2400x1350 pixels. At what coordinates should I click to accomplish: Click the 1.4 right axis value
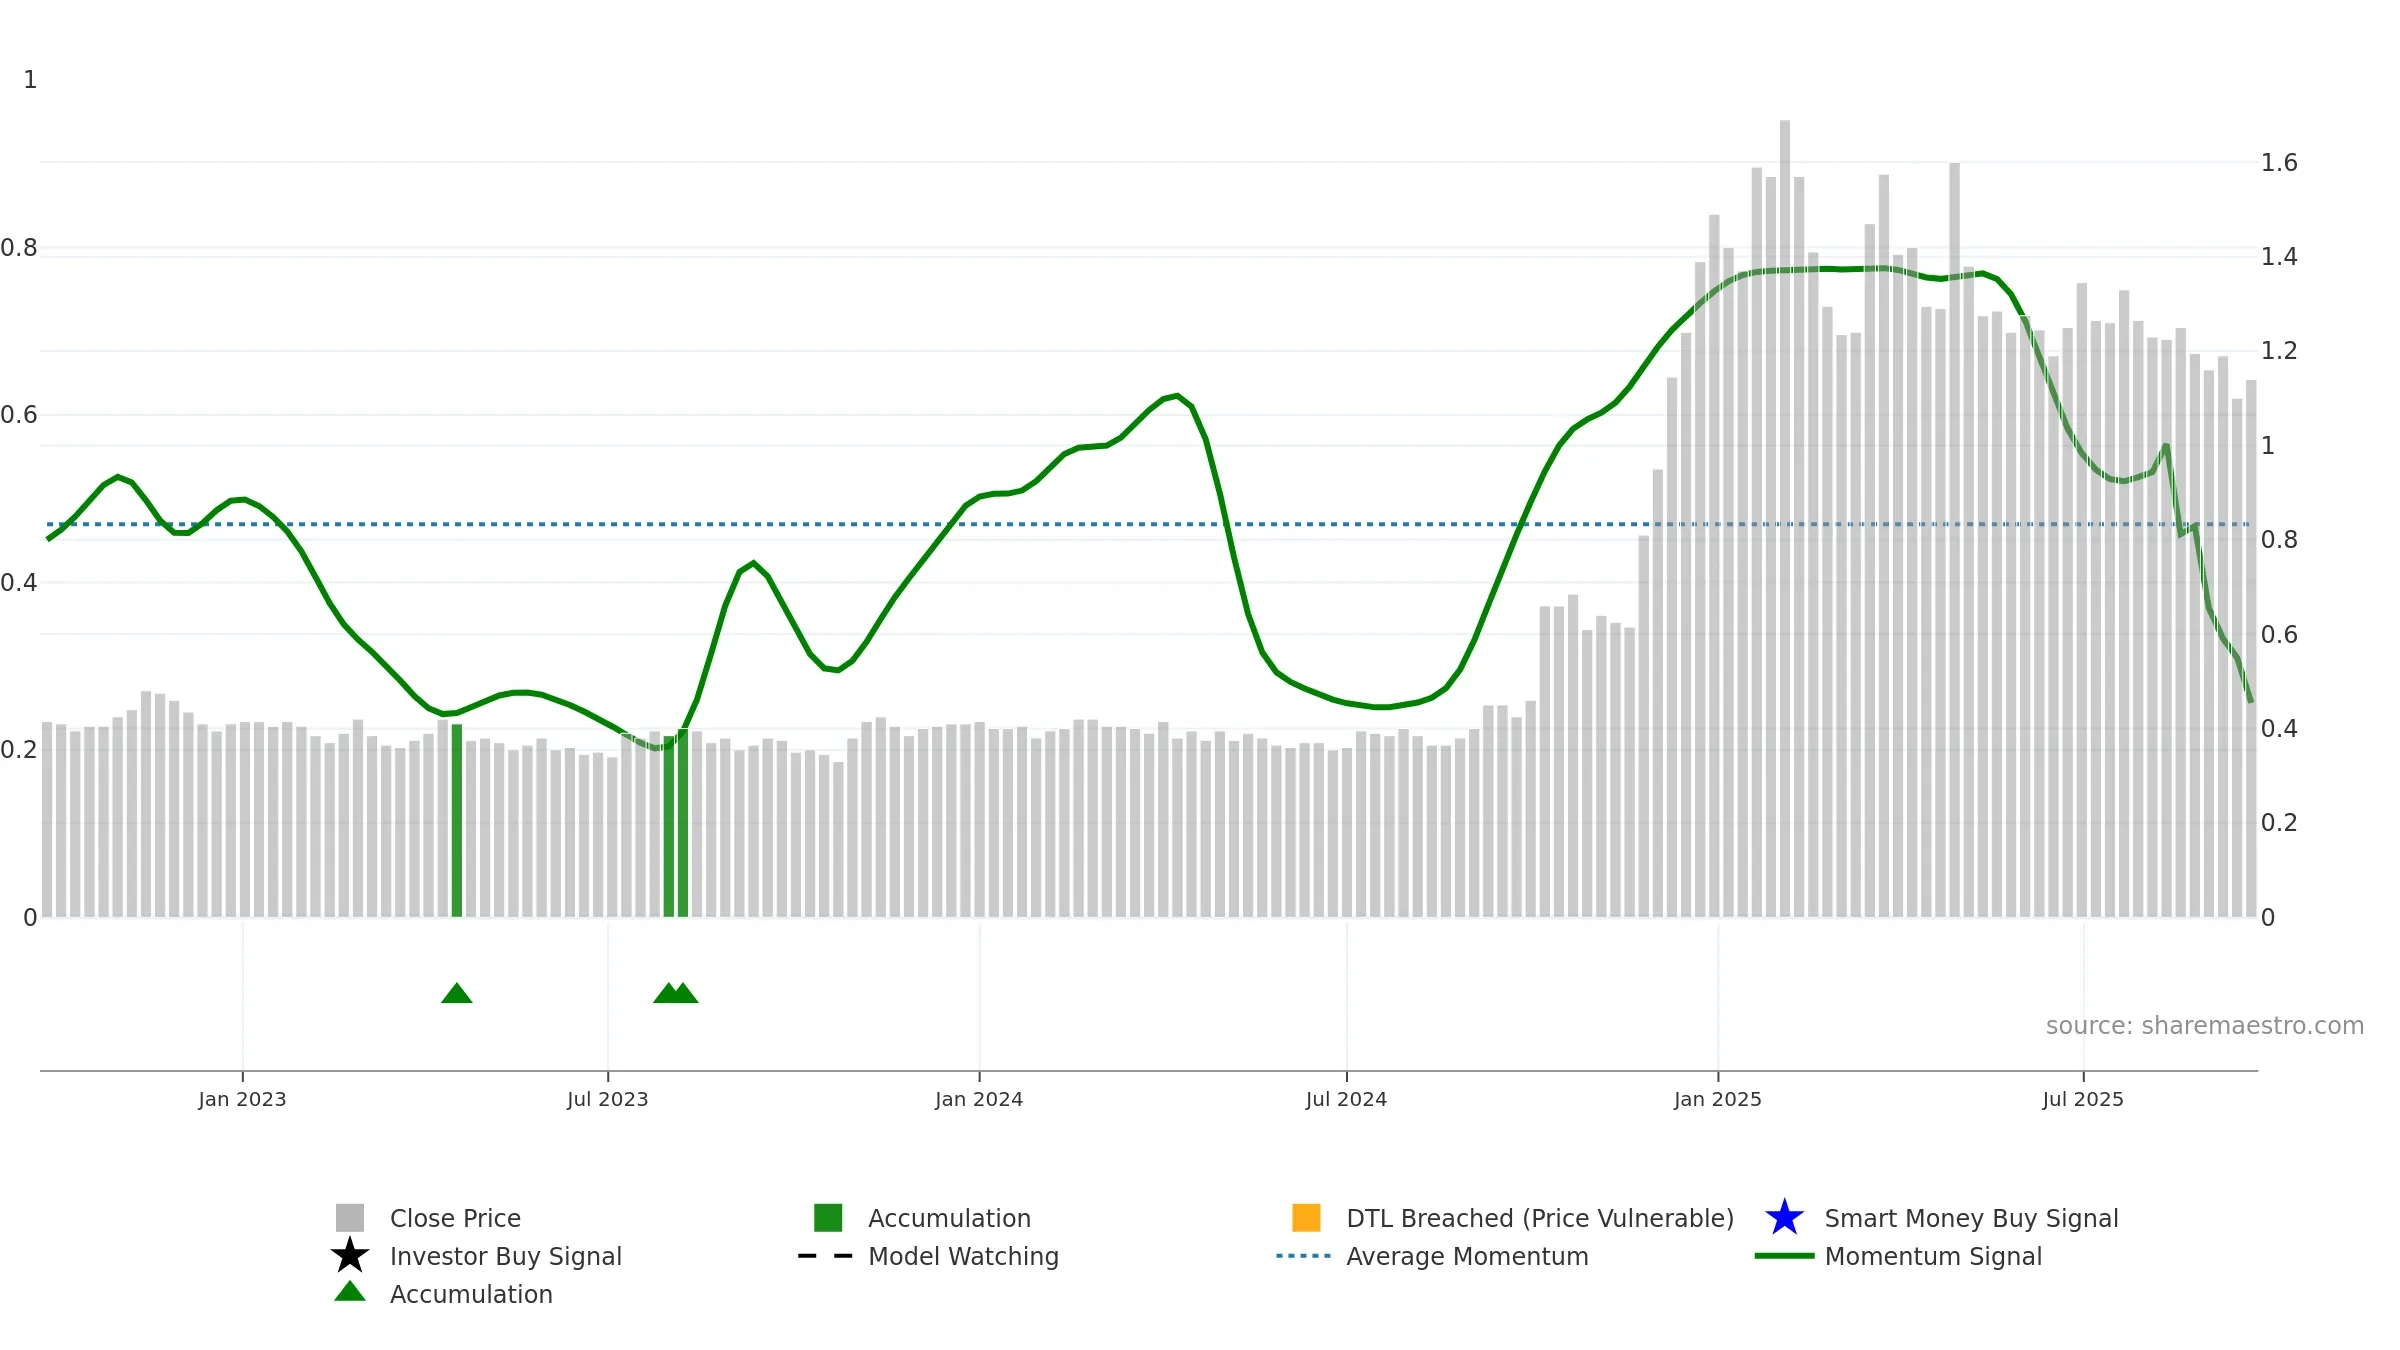pos(2279,257)
